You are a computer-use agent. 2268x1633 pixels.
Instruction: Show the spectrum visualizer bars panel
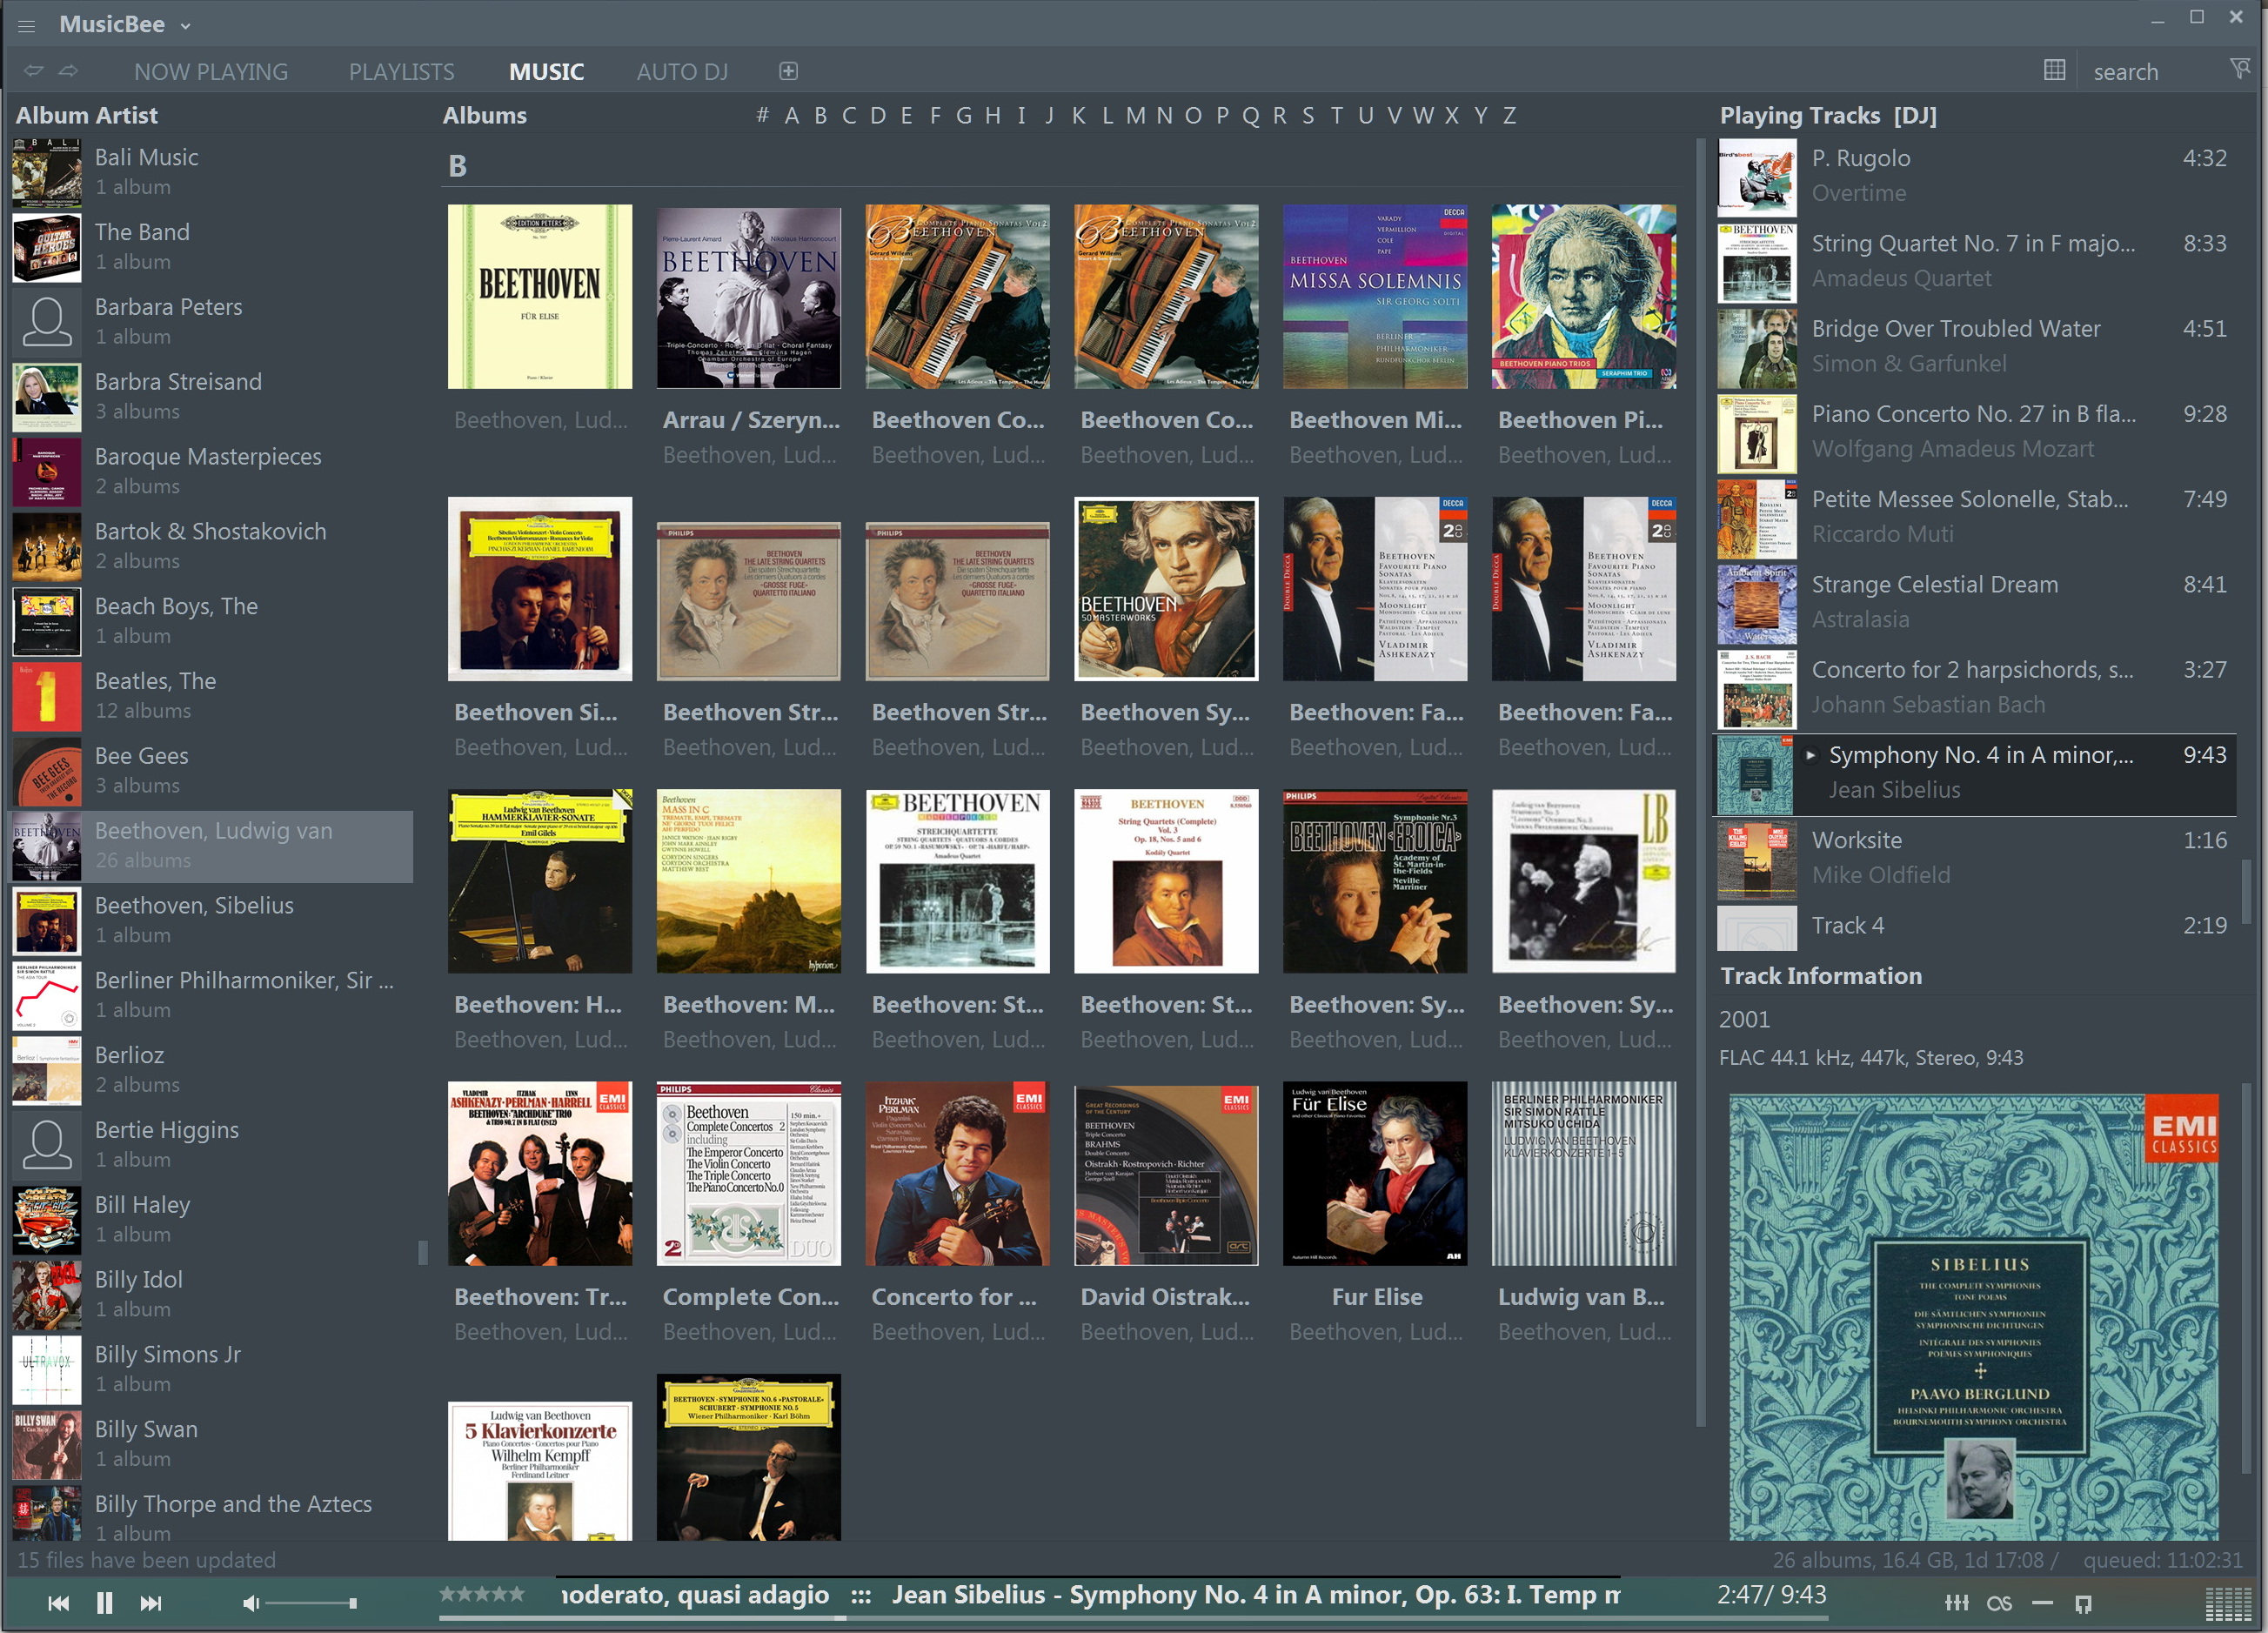pos(2228,1603)
